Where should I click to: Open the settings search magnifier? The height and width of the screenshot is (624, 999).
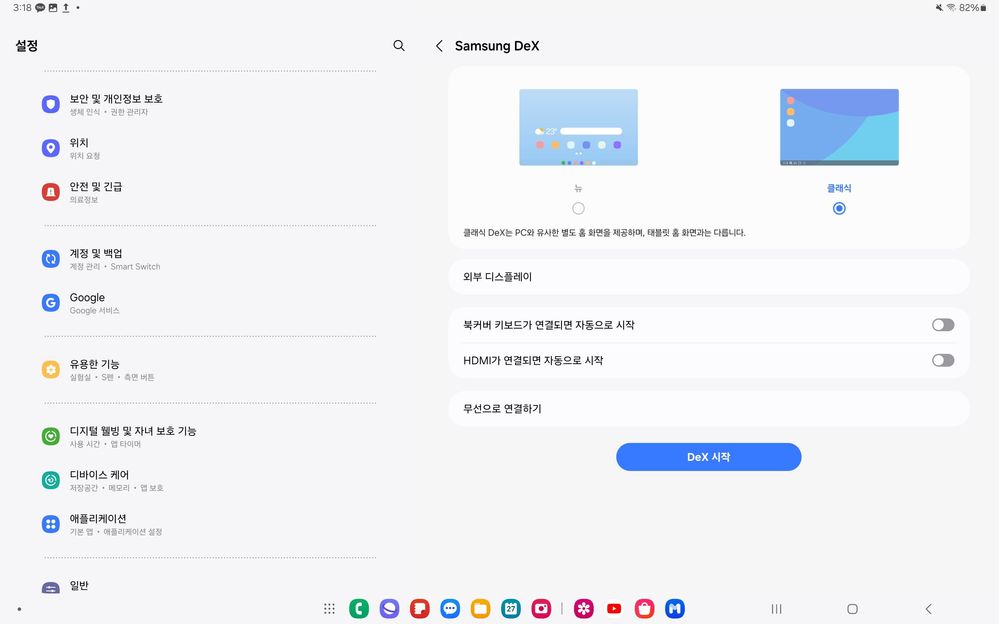pyautogui.click(x=399, y=46)
